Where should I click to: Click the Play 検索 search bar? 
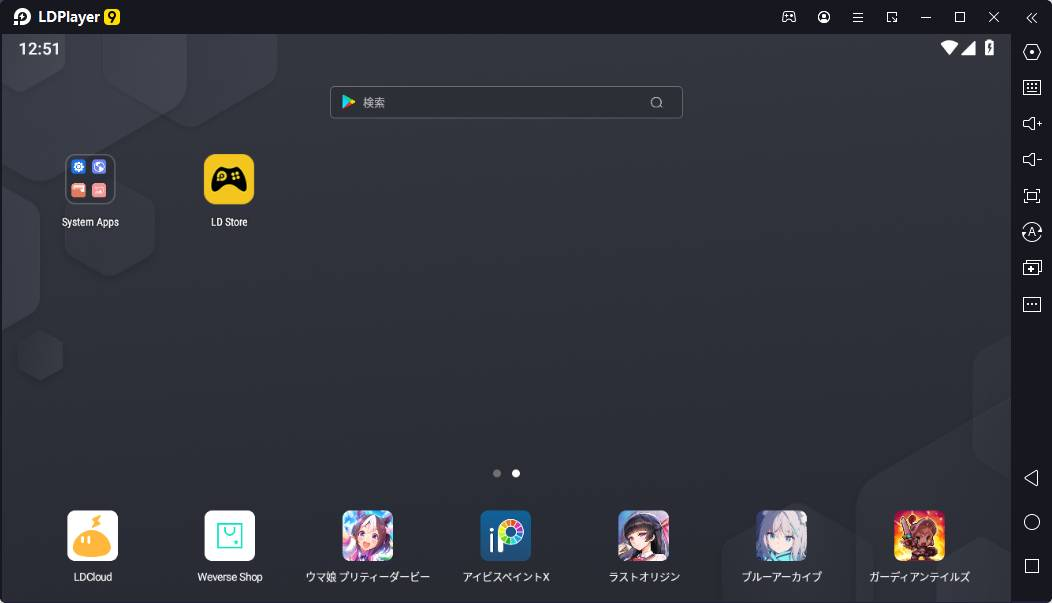pyautogui.click(x=505, y=101)
